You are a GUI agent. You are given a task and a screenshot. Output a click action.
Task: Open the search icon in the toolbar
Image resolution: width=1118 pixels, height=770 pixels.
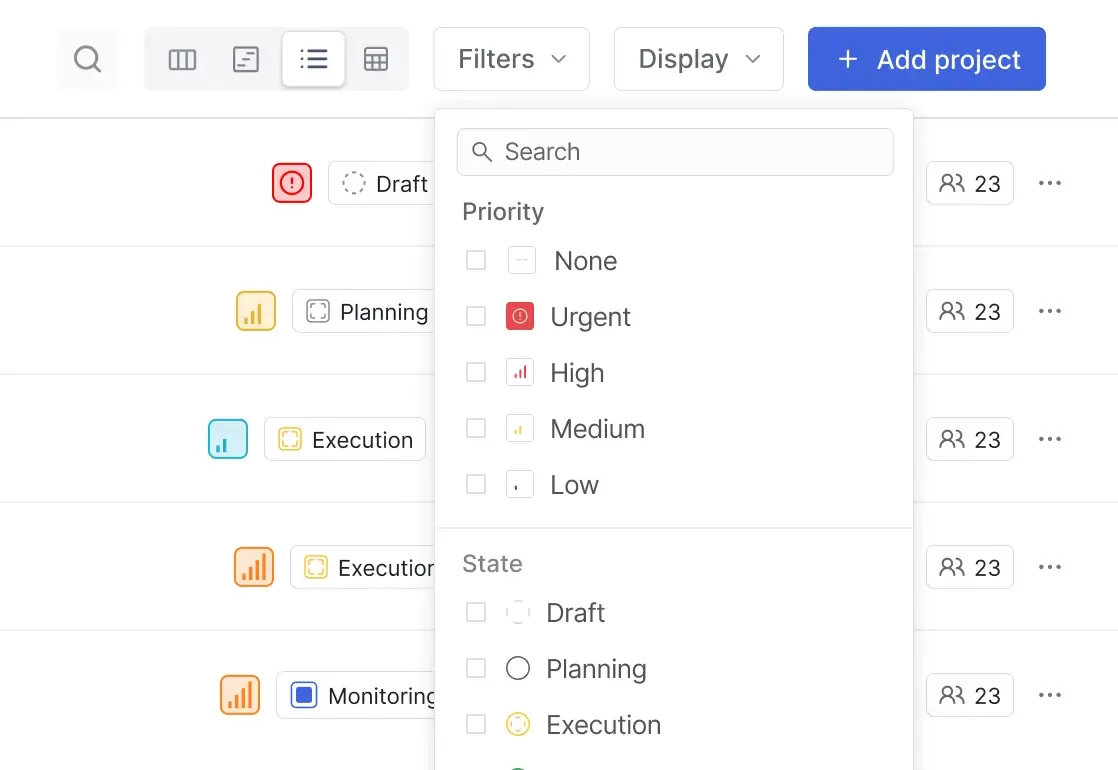87,59
